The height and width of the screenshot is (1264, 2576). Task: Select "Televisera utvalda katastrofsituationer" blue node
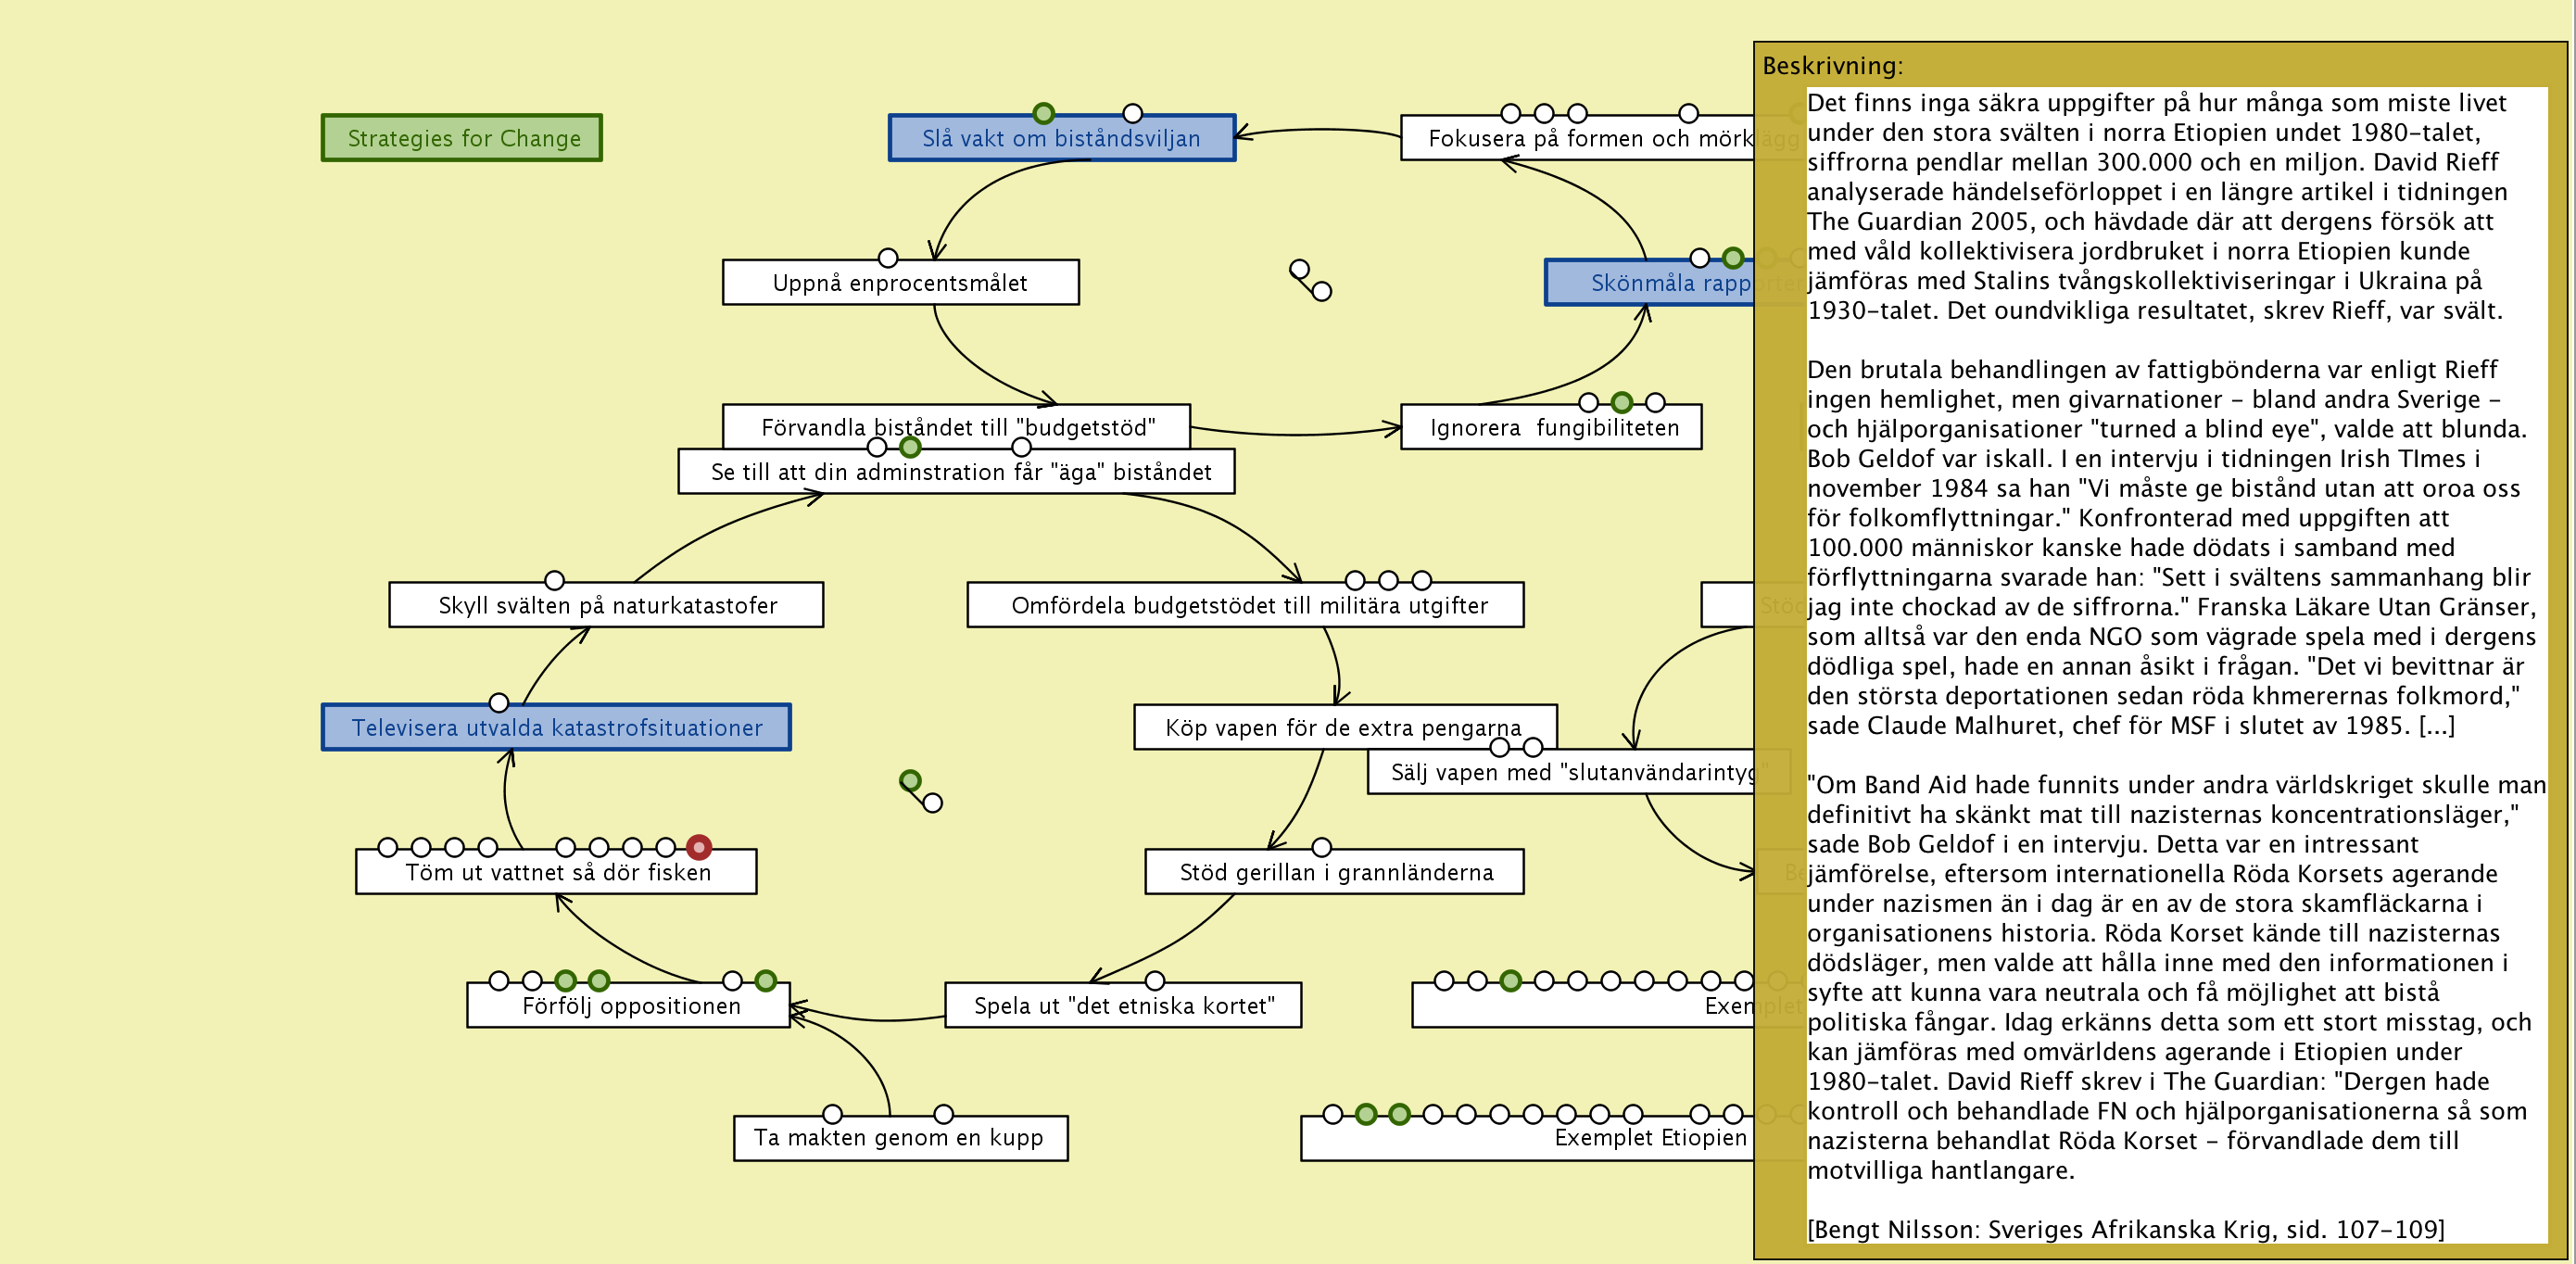(x=556, y=728)
